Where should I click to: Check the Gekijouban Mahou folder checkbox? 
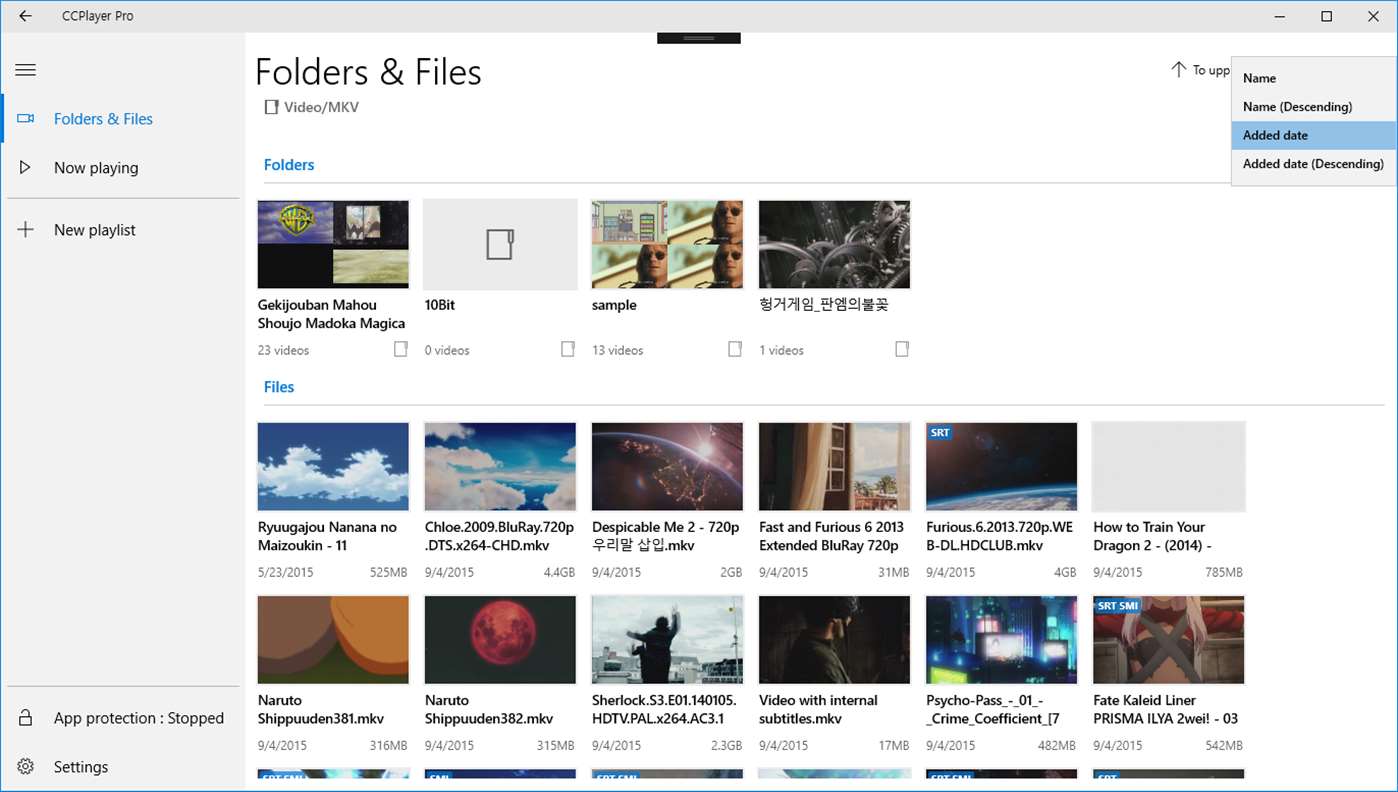tap(400, 349)
